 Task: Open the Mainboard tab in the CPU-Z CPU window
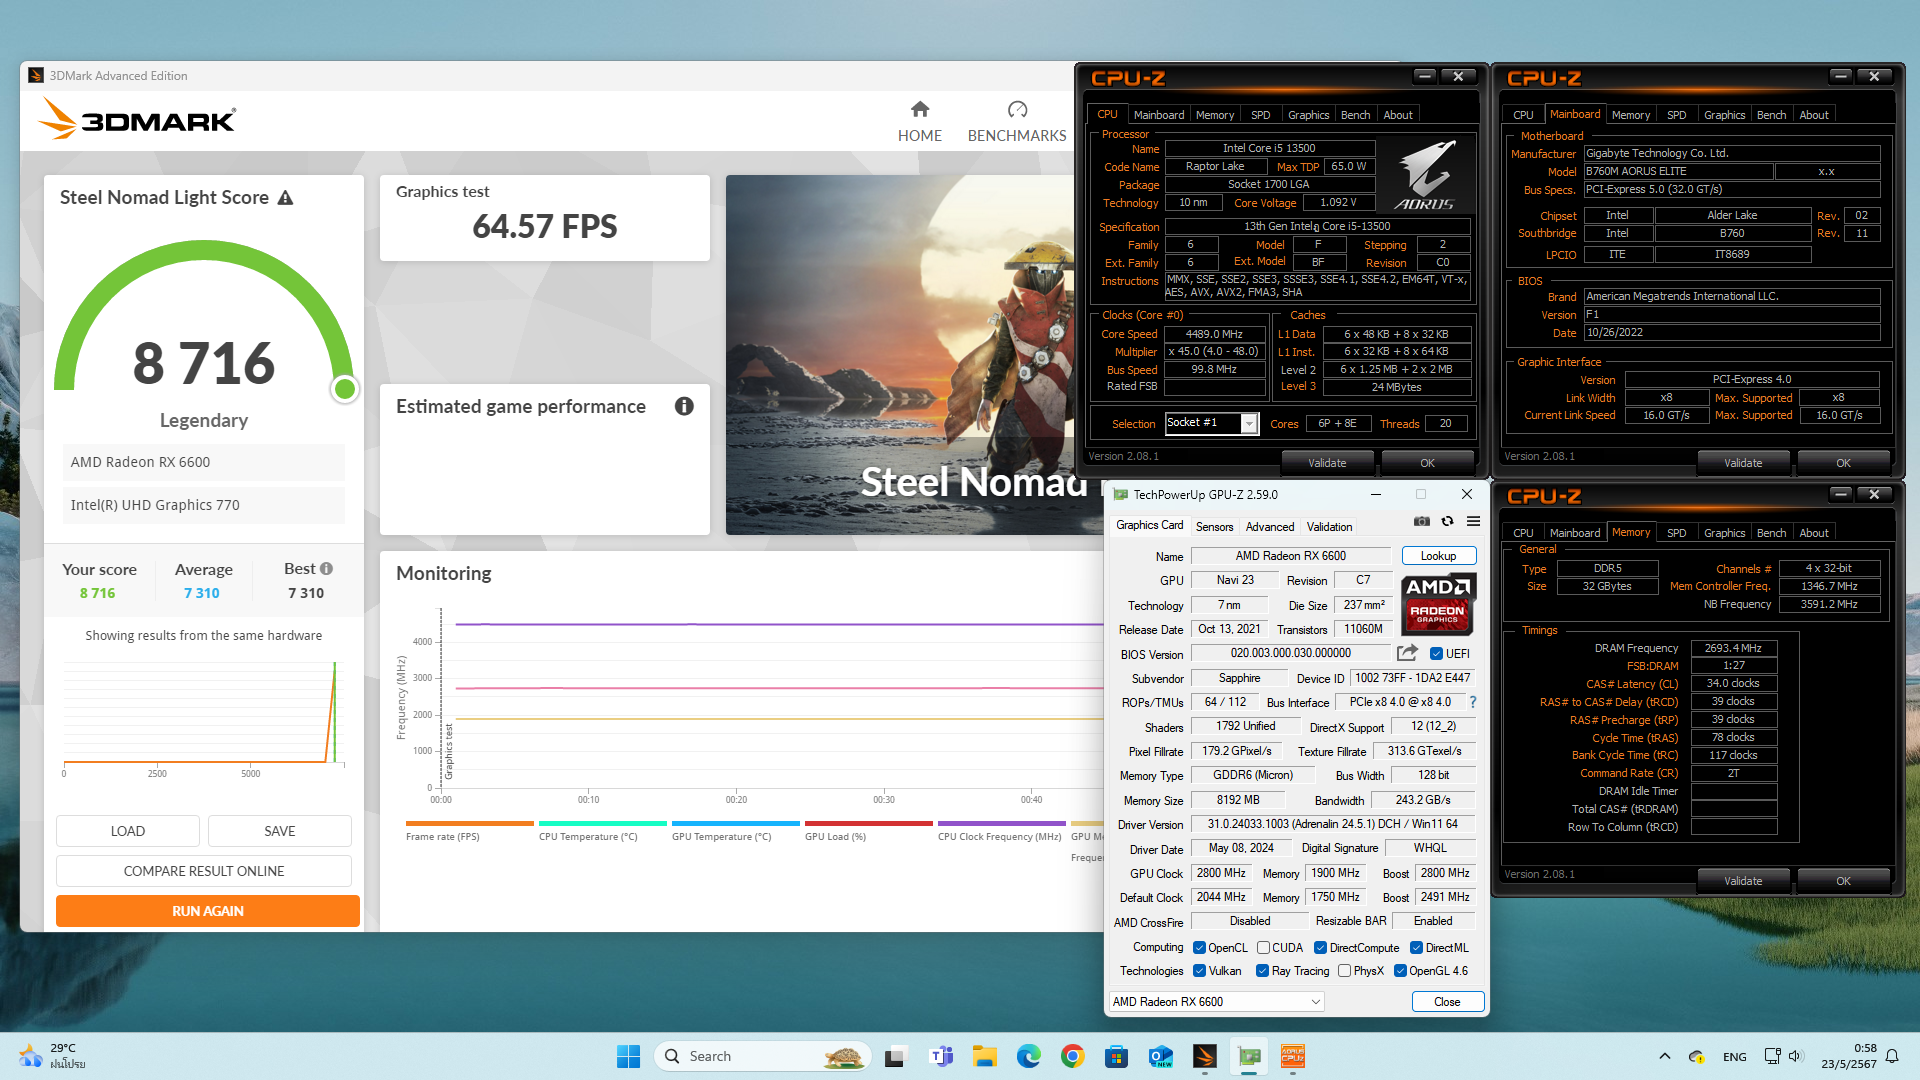point(1158,115)
